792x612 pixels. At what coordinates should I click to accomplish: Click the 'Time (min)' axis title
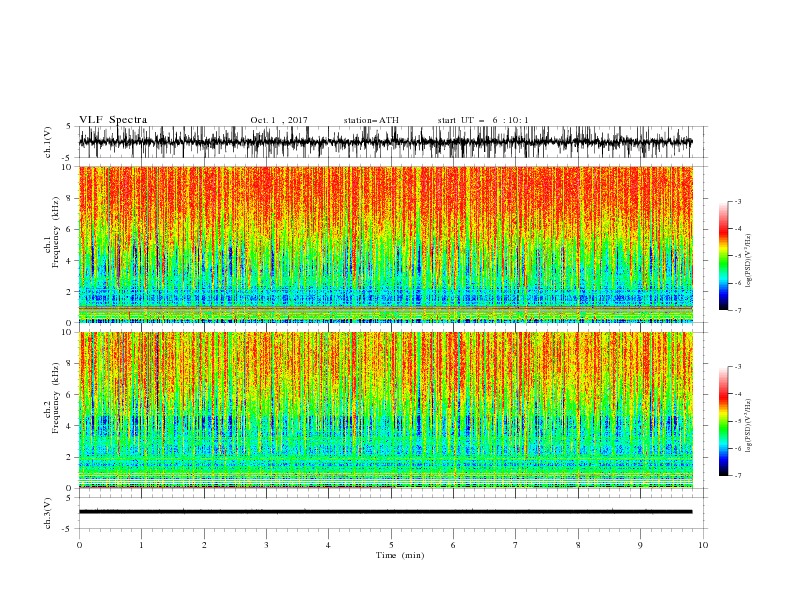click(400, 555)
